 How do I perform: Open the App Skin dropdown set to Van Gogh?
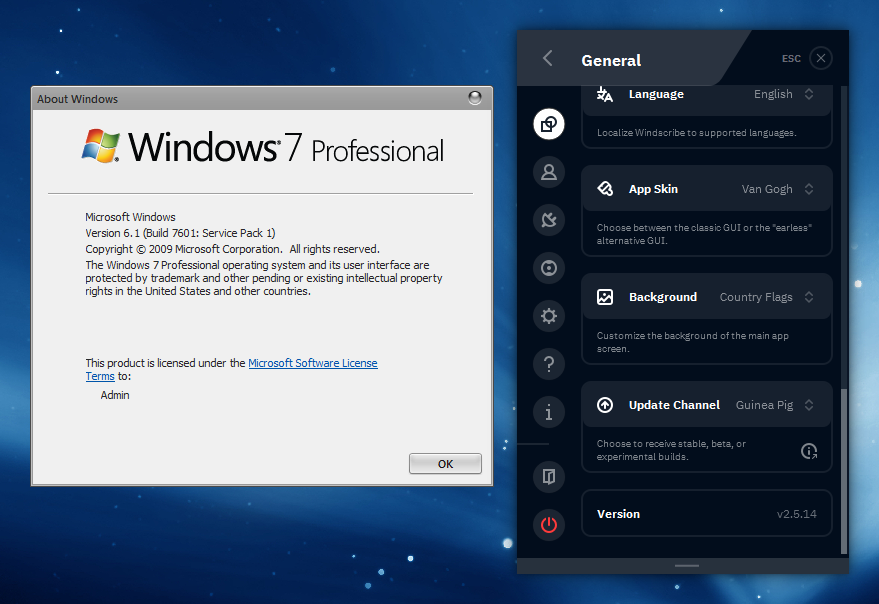pyautogui.click(x=778, y=189)
